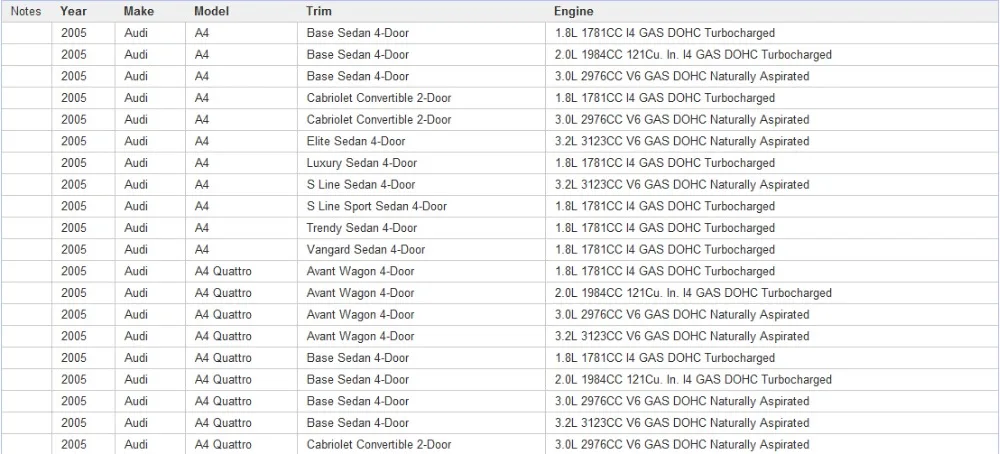Click the S Line Sport Sedan 4-Door cell
This screenshot has width=1000, height=454.
point(422,207)
